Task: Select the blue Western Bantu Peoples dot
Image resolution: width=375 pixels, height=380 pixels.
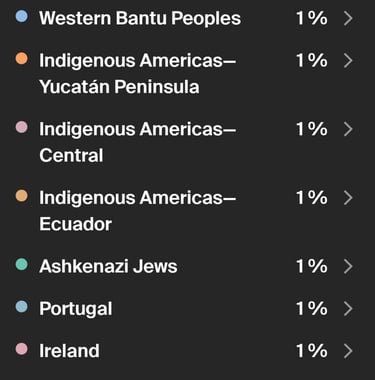Action: [22, 16]
